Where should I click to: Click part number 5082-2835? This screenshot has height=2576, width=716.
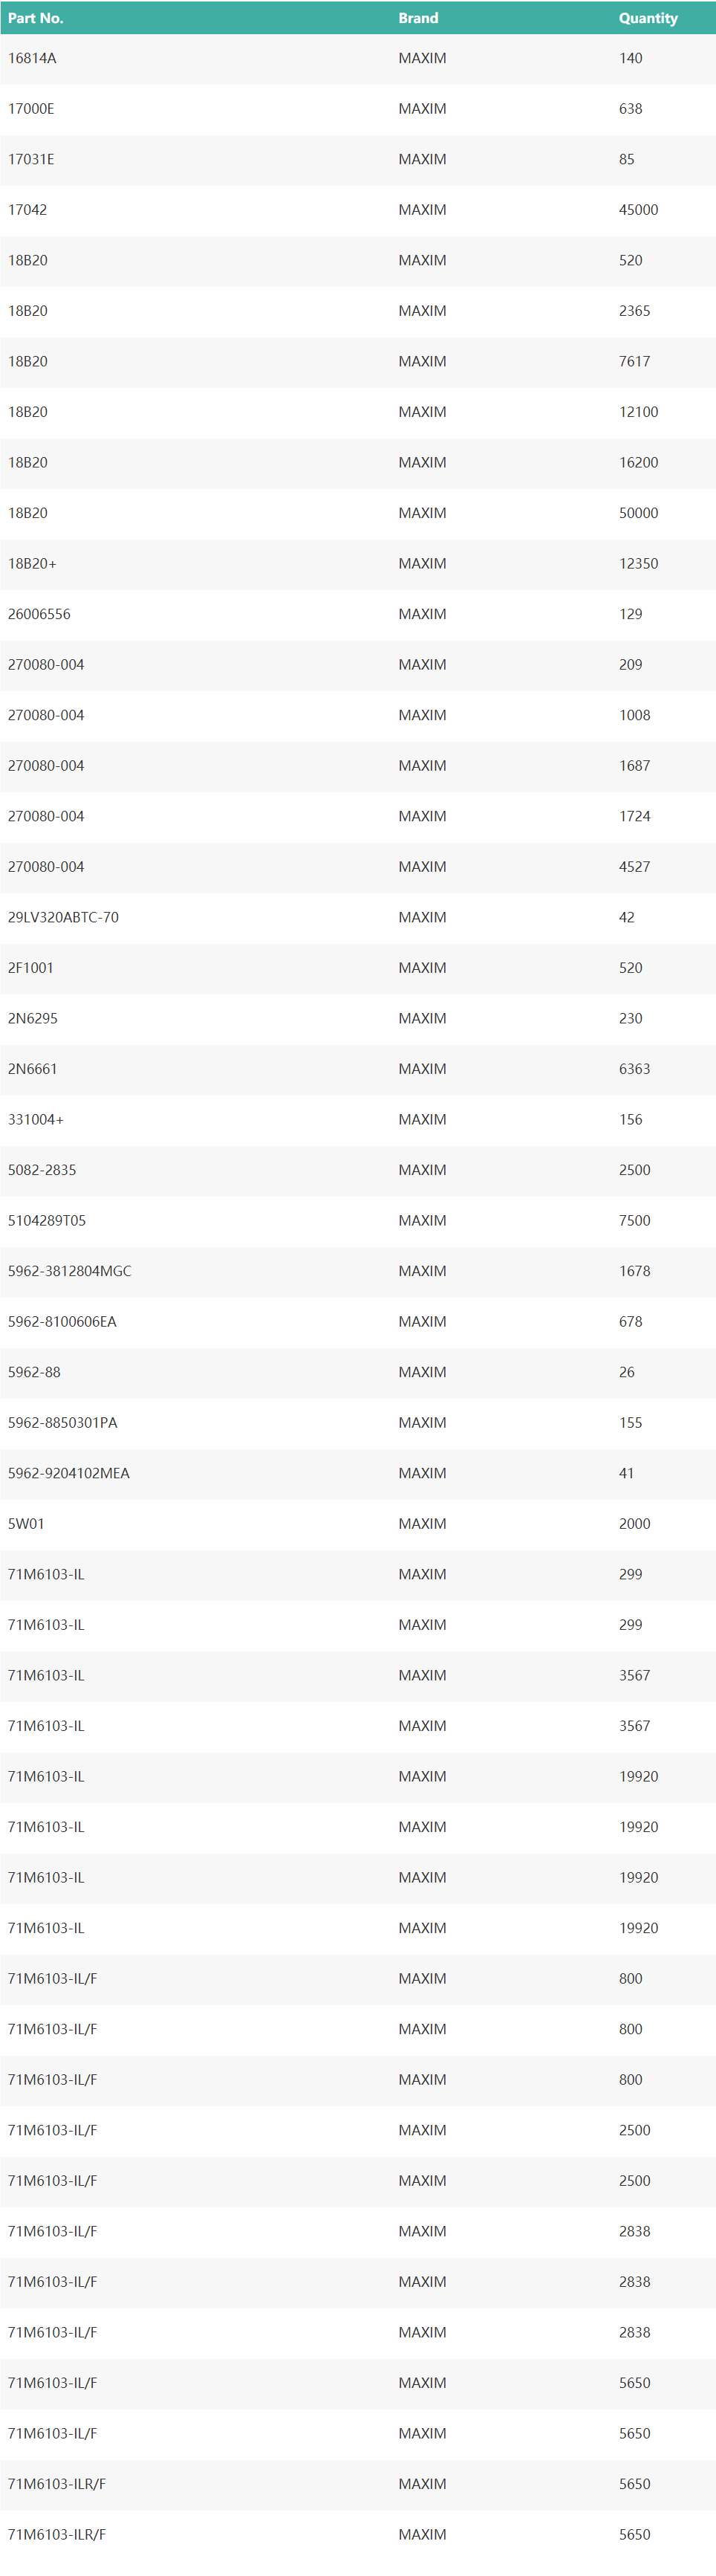click(x=42, y=1170)
